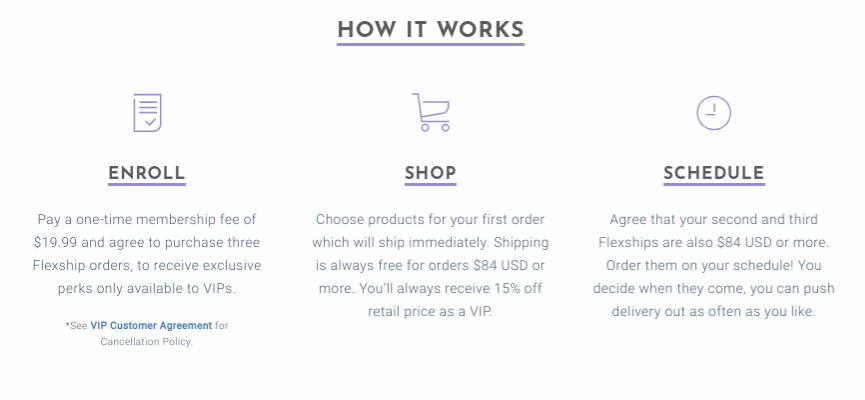865x400 pixels.
Task: Click the shopping cart icon
Action: [x=431, y=113]
